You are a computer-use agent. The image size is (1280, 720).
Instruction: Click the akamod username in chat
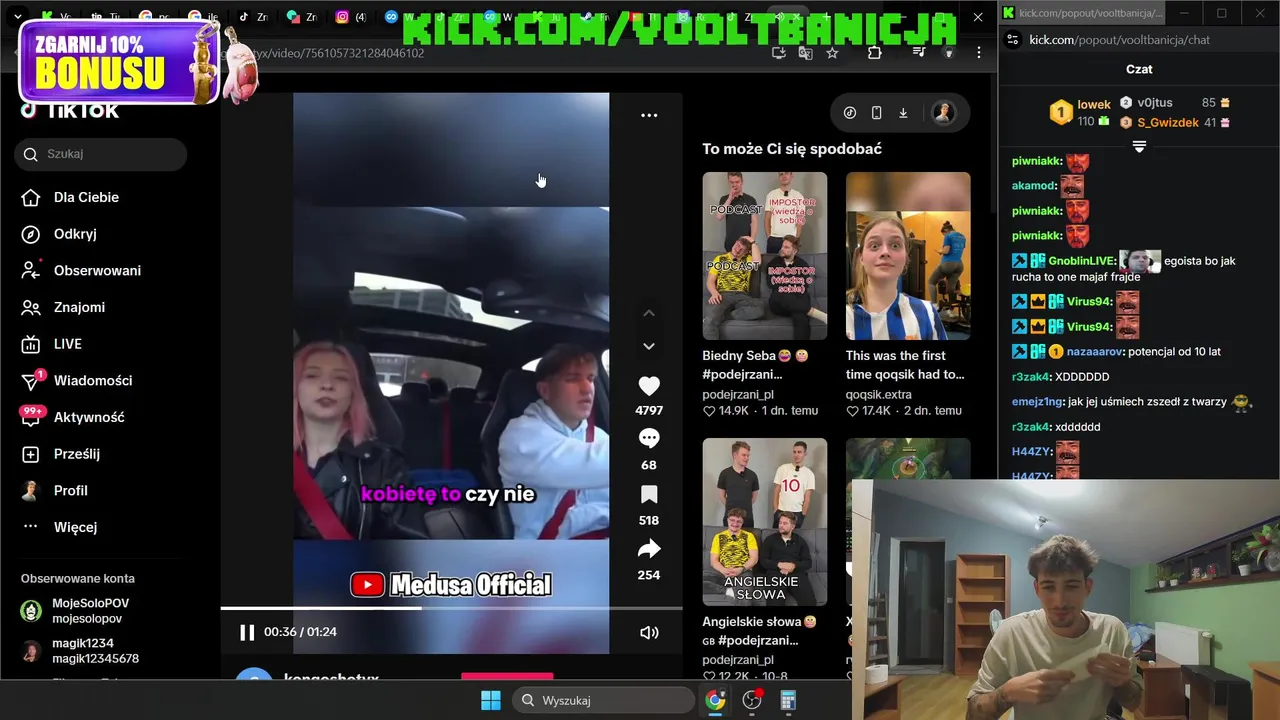pyautogui.click(x=1034, y=186)
